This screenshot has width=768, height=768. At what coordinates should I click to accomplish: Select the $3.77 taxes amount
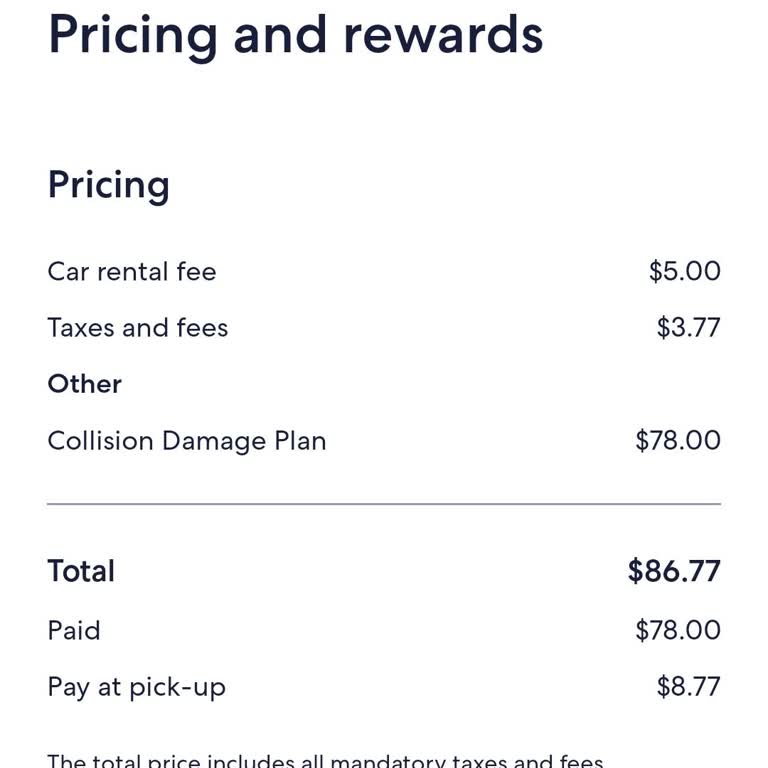688,328
